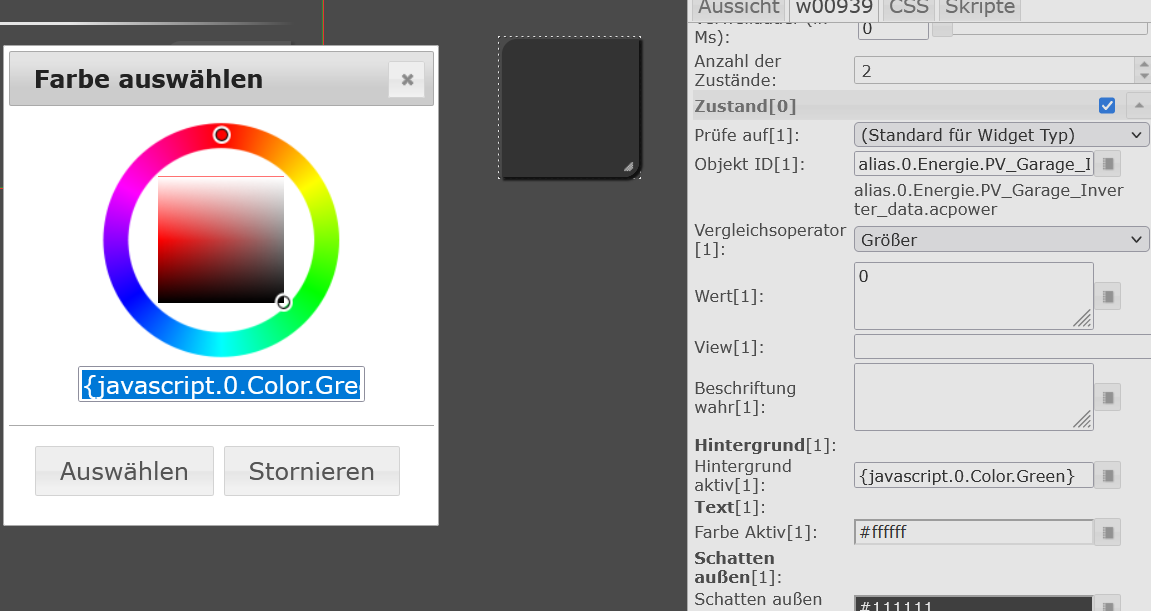Toggle the Zustand[0] checkbox
1151x611 pixels.
(1106, 106)
